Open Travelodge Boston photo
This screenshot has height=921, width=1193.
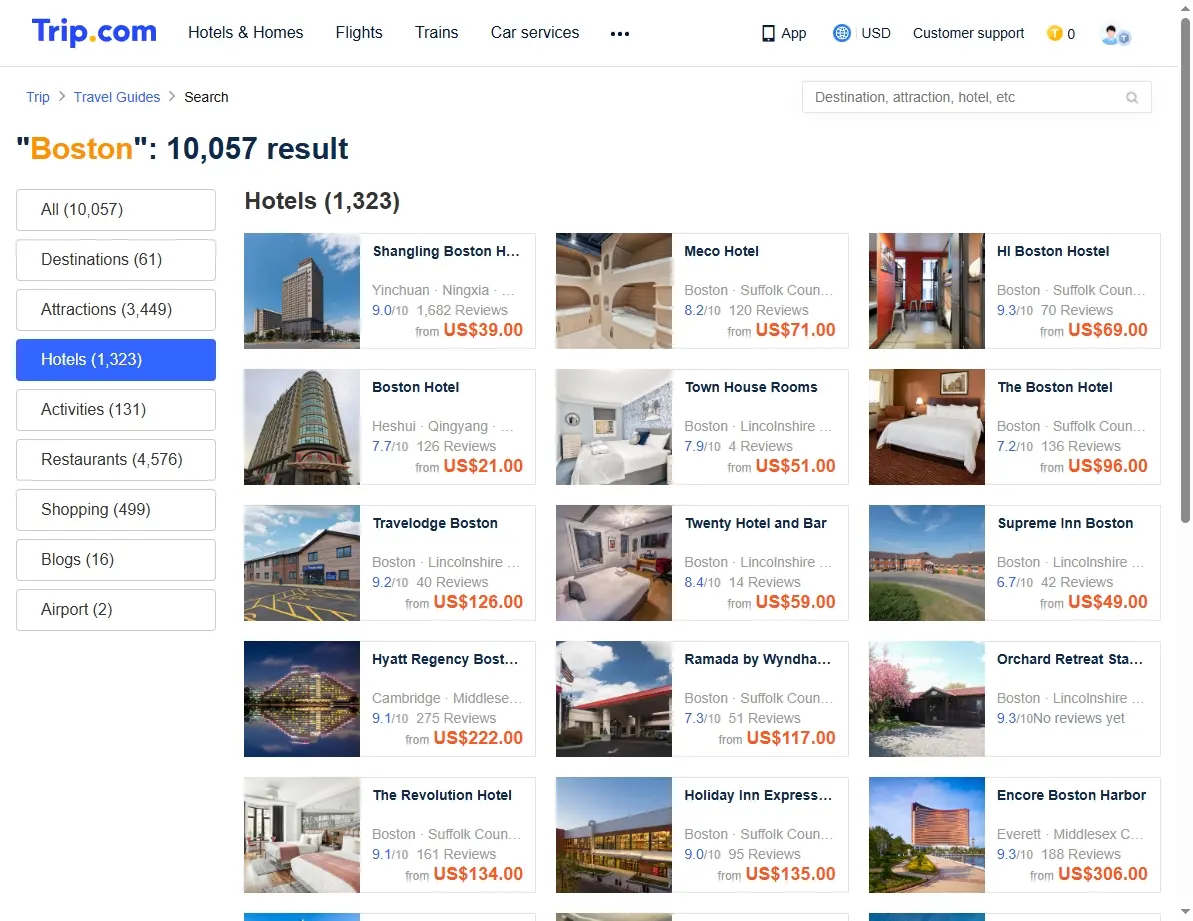[x=302, y=563]
